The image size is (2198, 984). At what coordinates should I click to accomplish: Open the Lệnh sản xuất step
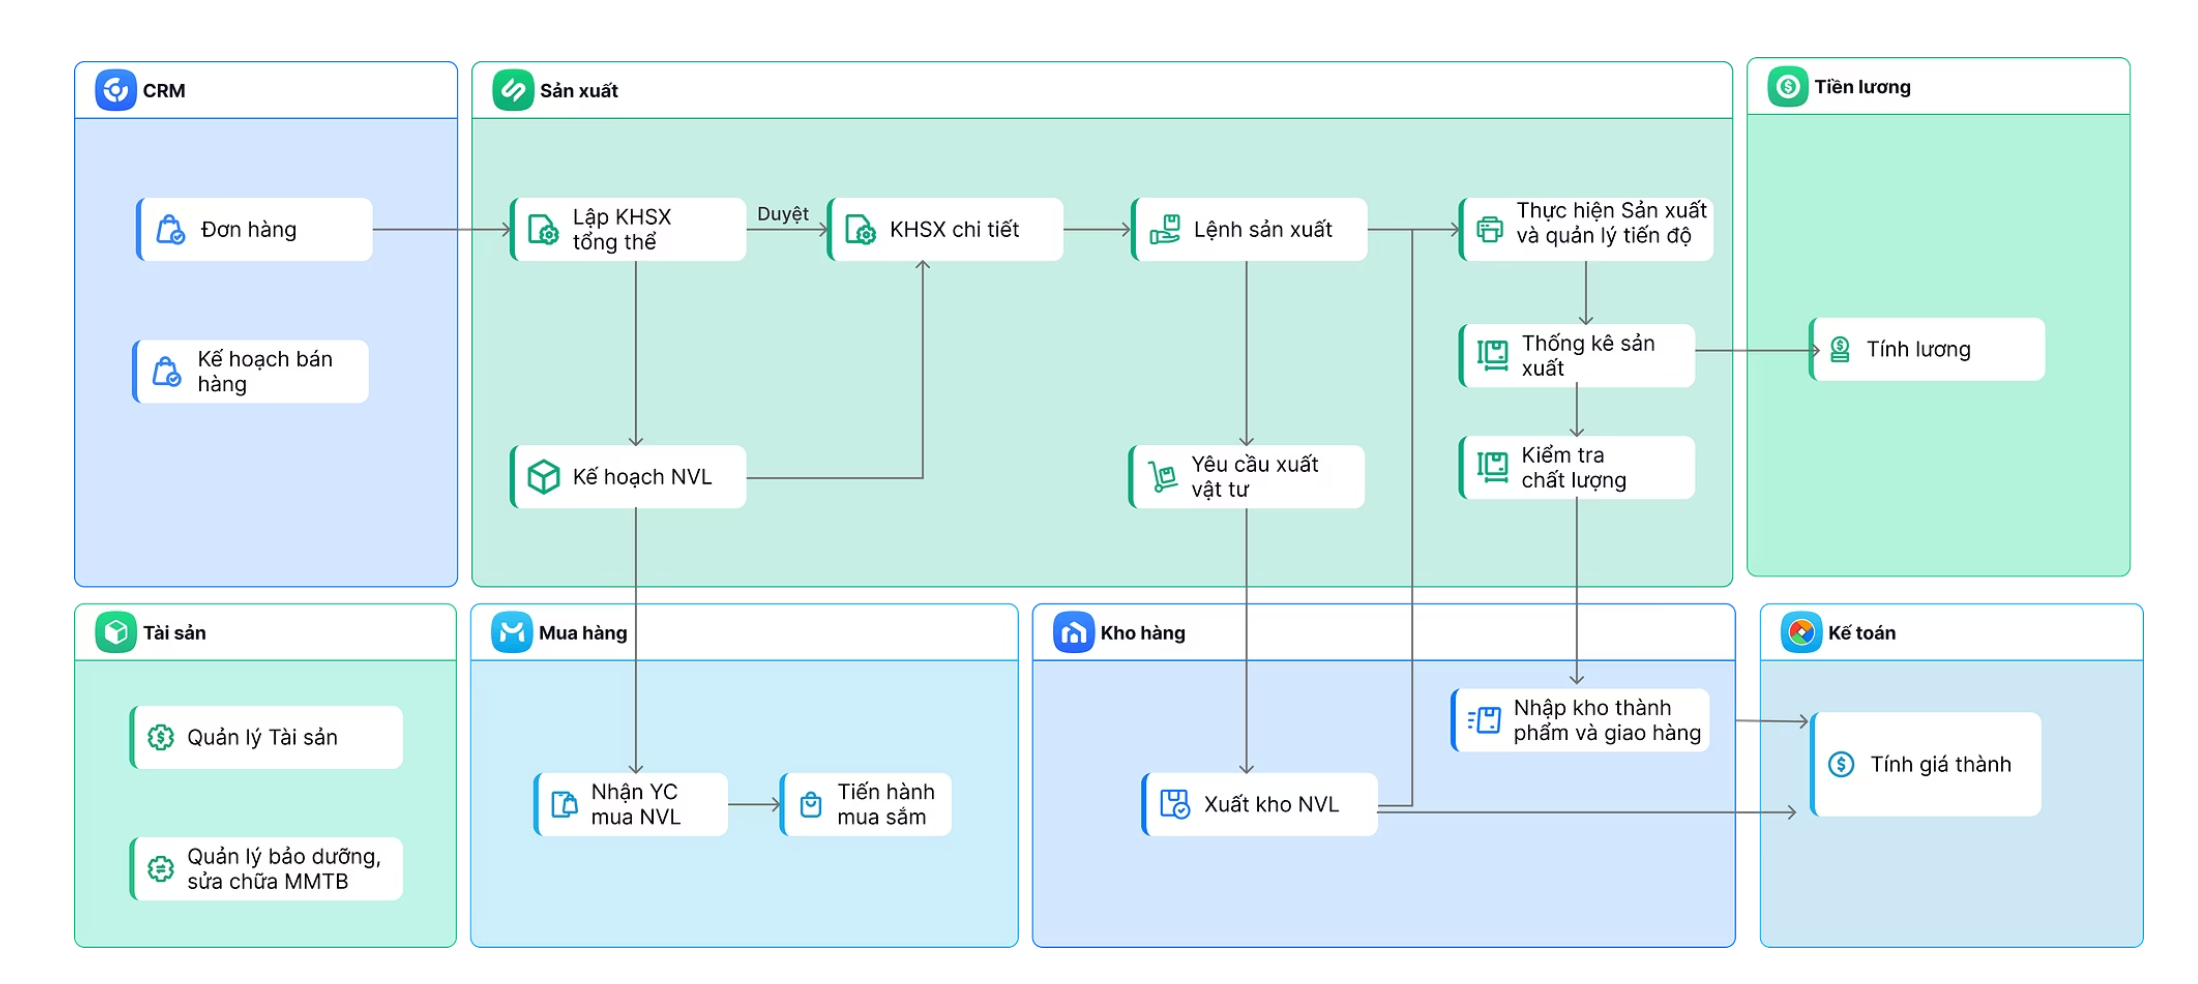(1249, 230)
